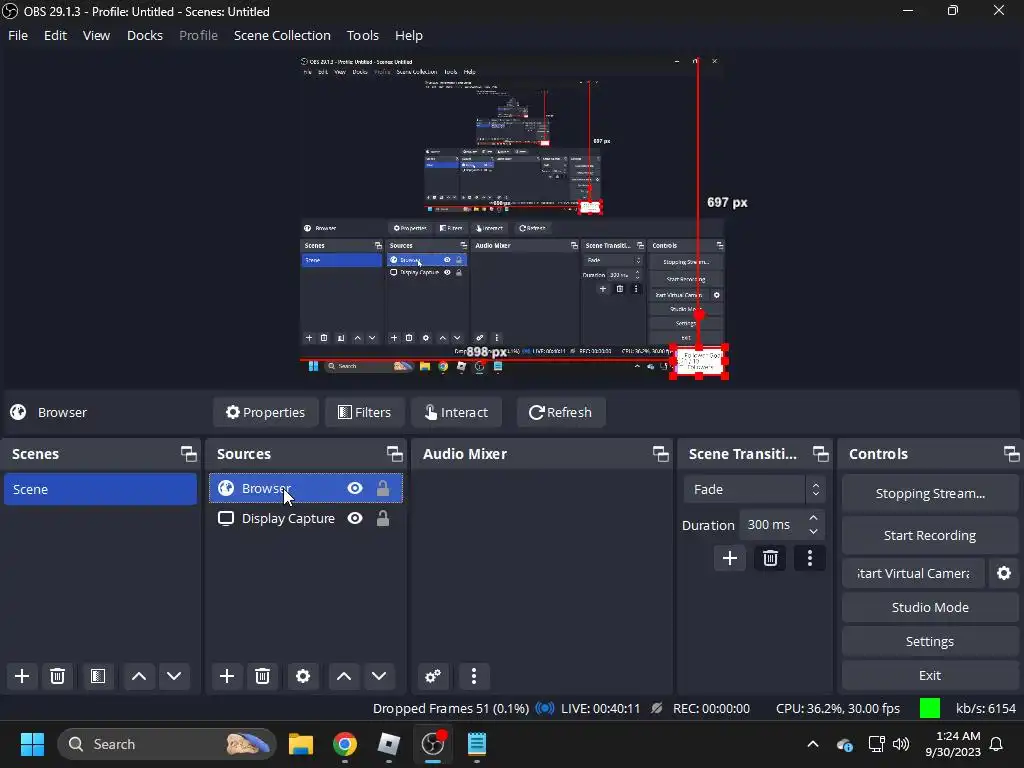Pop out the Audio Mixer dock

pos(661,454)
